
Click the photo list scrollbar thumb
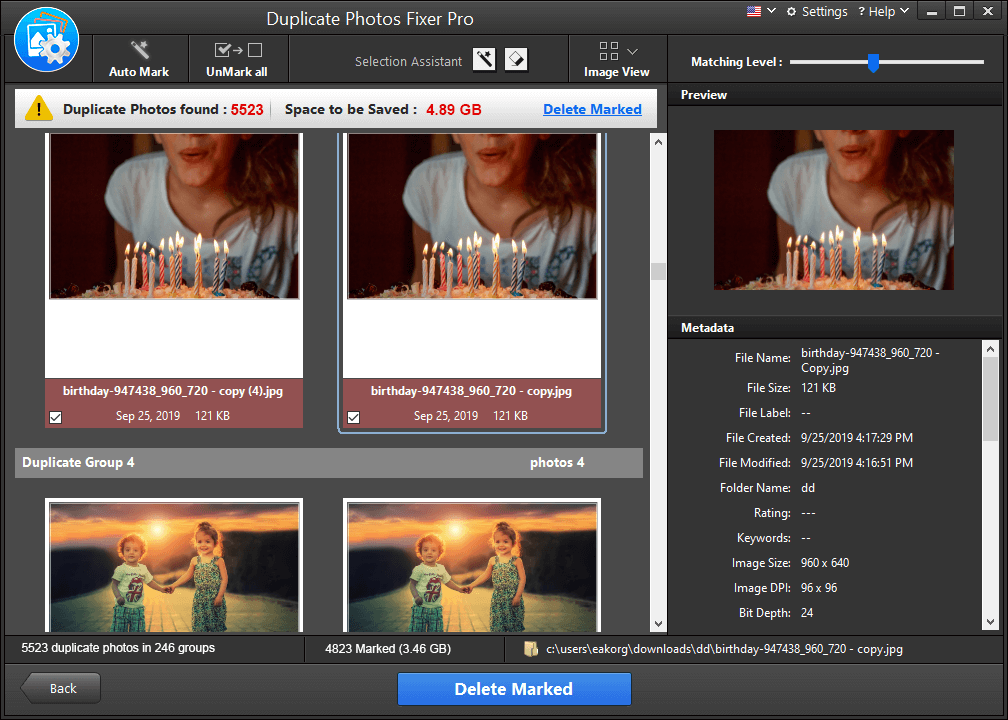(x=658, y=271)
